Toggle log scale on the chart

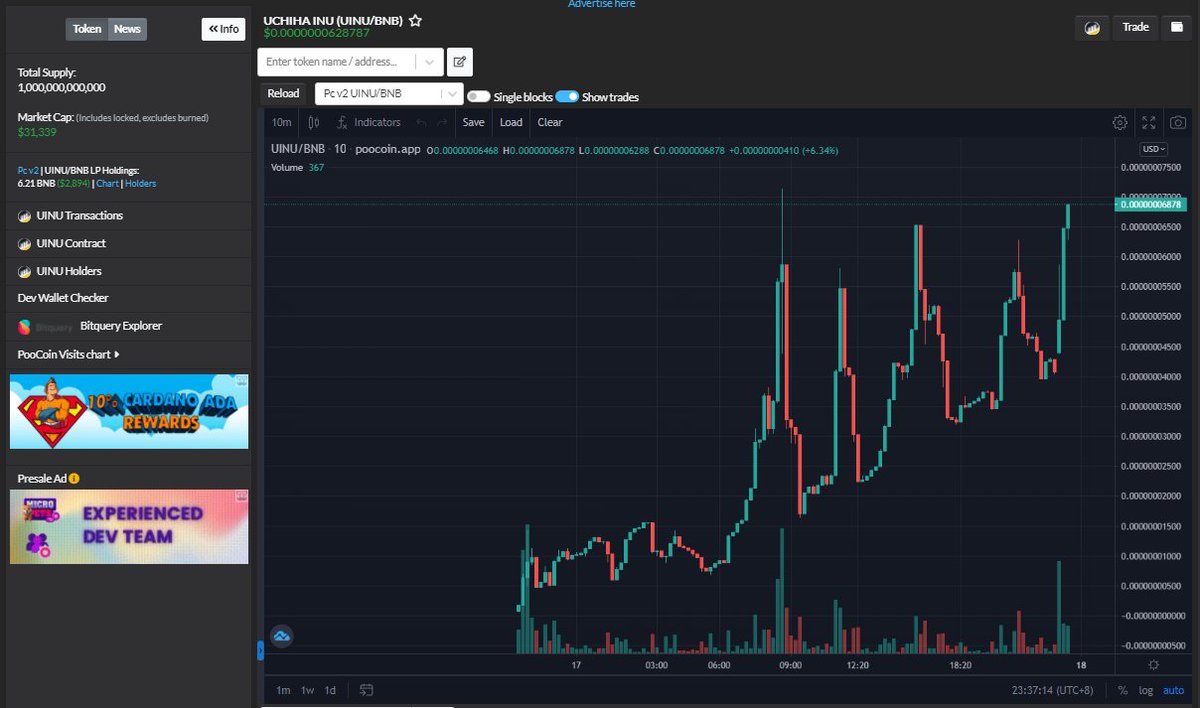(1146, 690)
